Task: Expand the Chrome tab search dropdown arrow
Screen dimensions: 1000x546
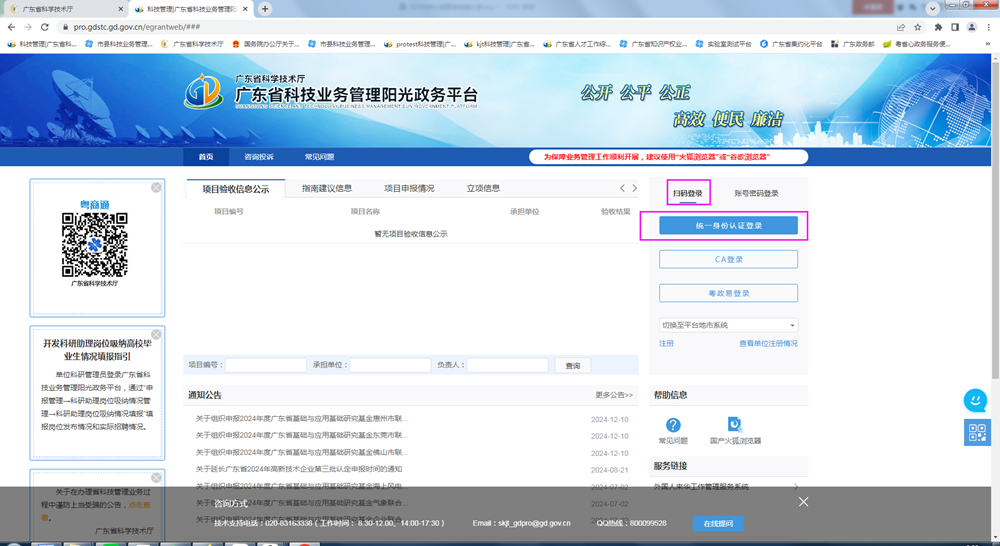Action: pyautogui.click(x=932, y=8)
